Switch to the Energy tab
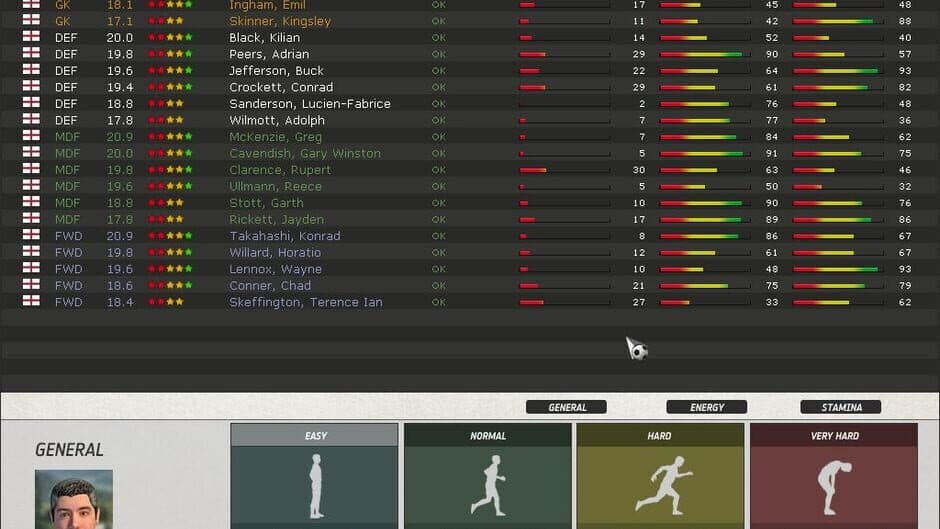Screen dimensions: 940x529 click(707, 407)
